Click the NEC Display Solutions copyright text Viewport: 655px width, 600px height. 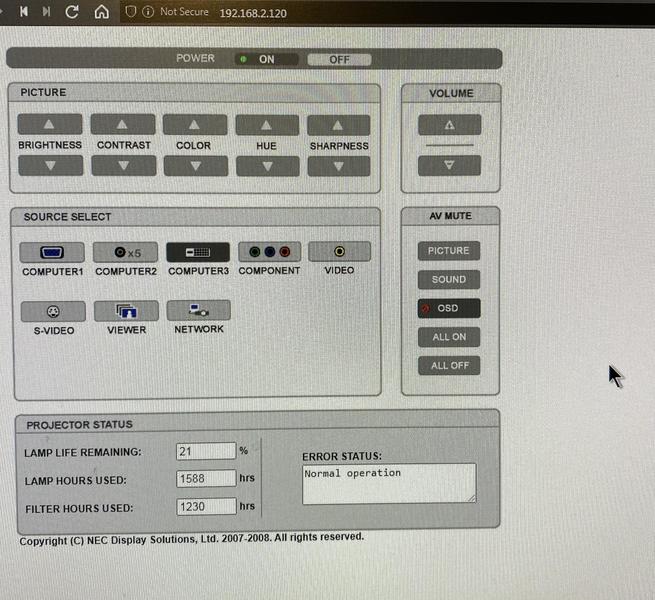192,539
